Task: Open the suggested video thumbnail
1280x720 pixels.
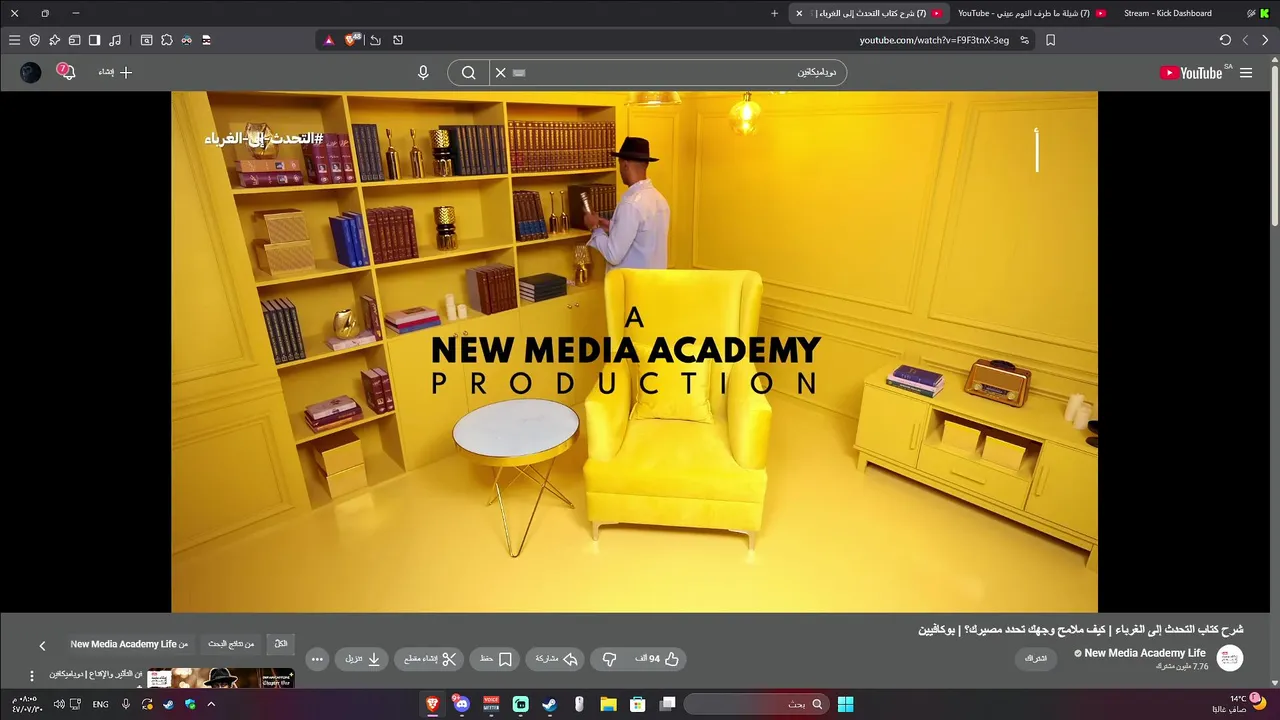Action: (x=221, y=679)
